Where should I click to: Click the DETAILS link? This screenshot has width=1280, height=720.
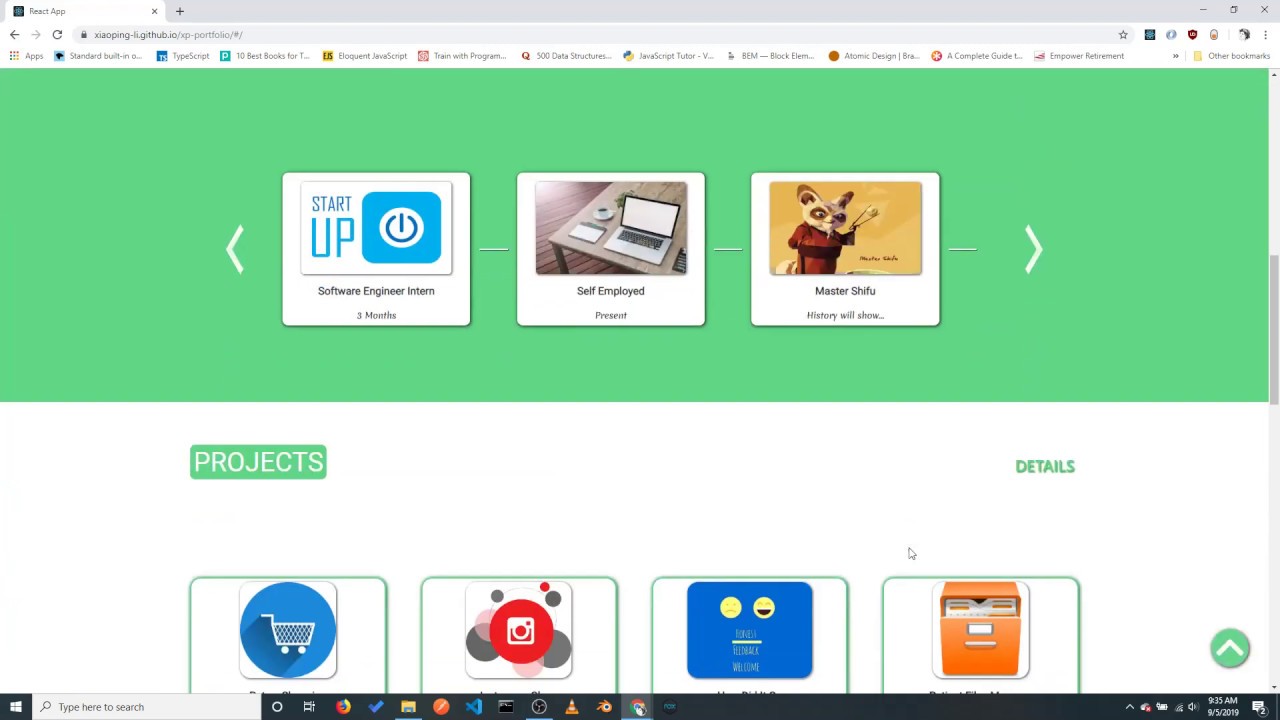(1045, 466)
